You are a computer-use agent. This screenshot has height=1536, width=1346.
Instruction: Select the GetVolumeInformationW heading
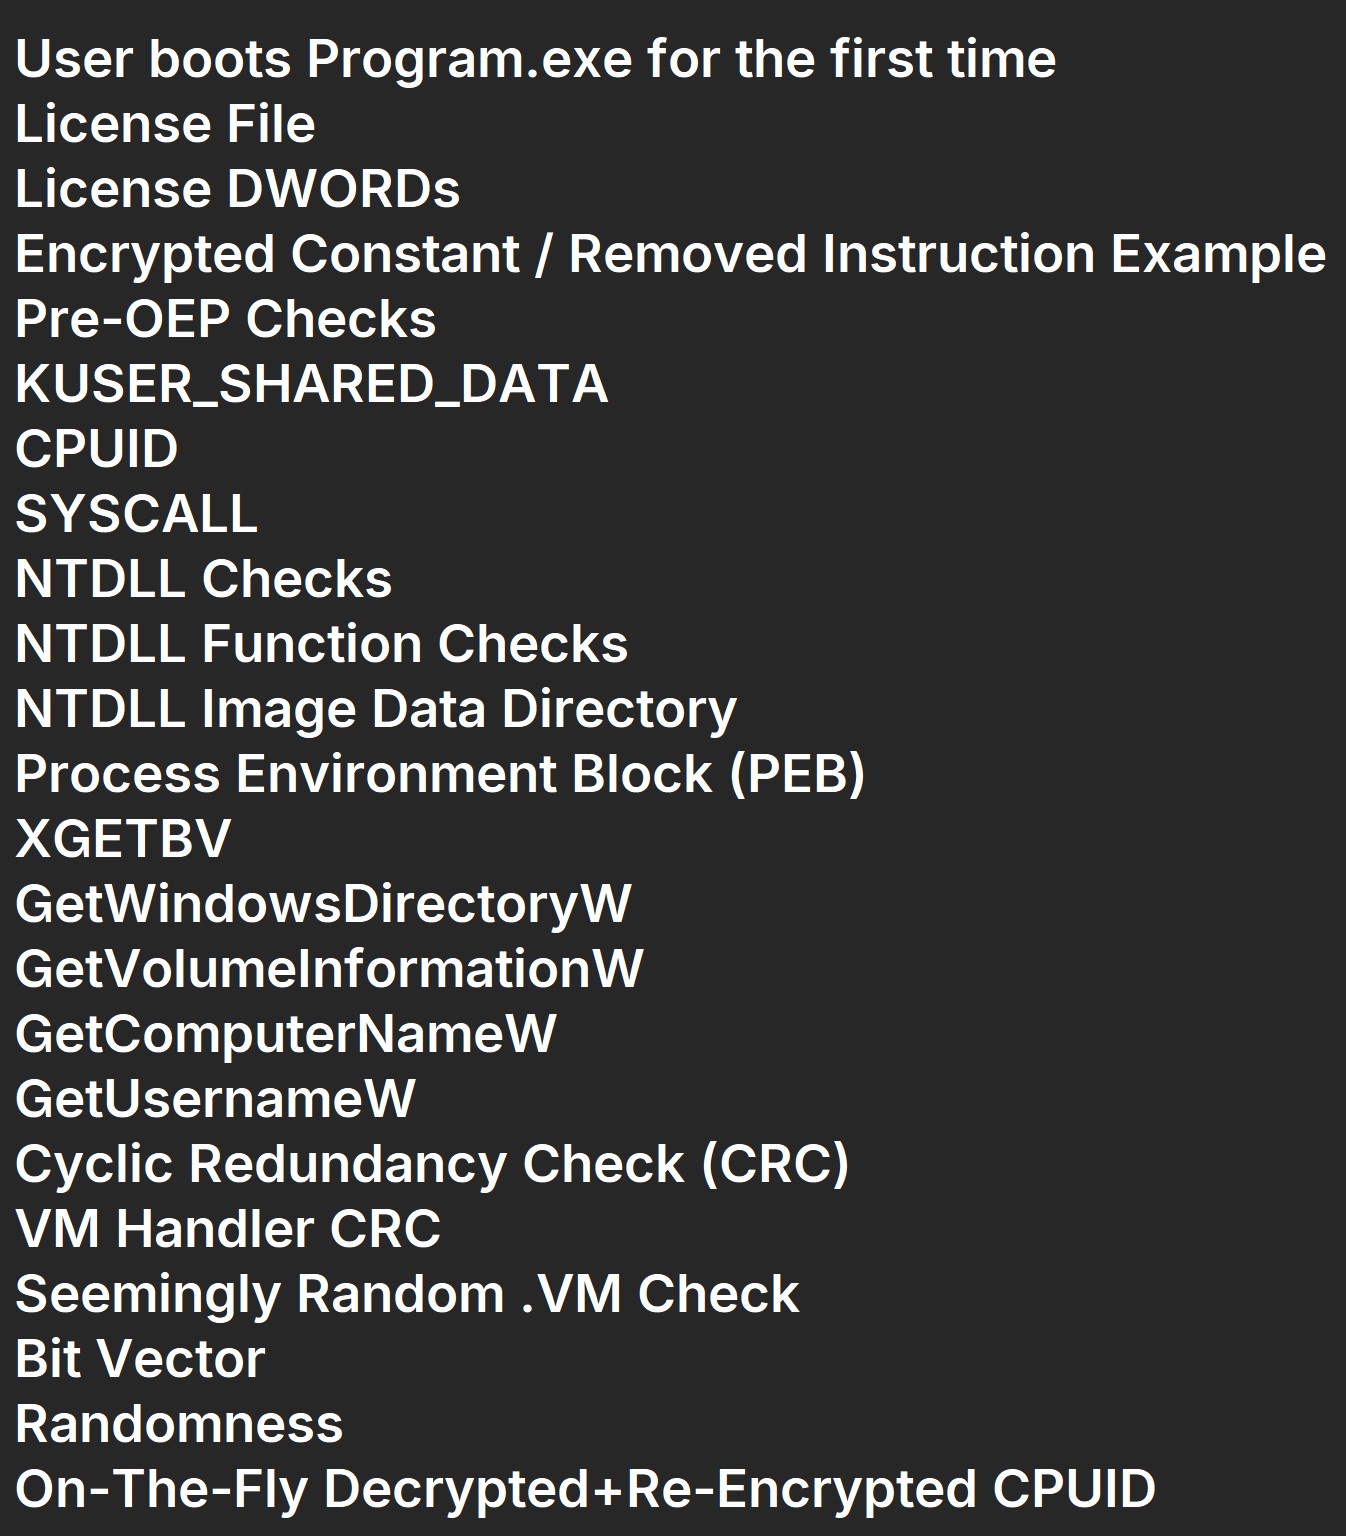(x=329, y=969)
